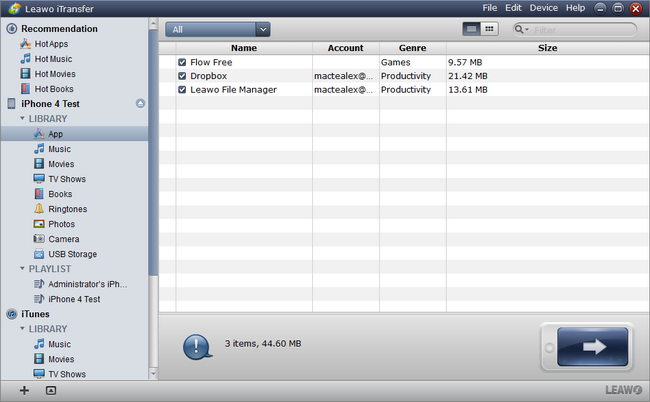Sort by the Account column header
650x402 pixels.
click(x=346, y=48)
